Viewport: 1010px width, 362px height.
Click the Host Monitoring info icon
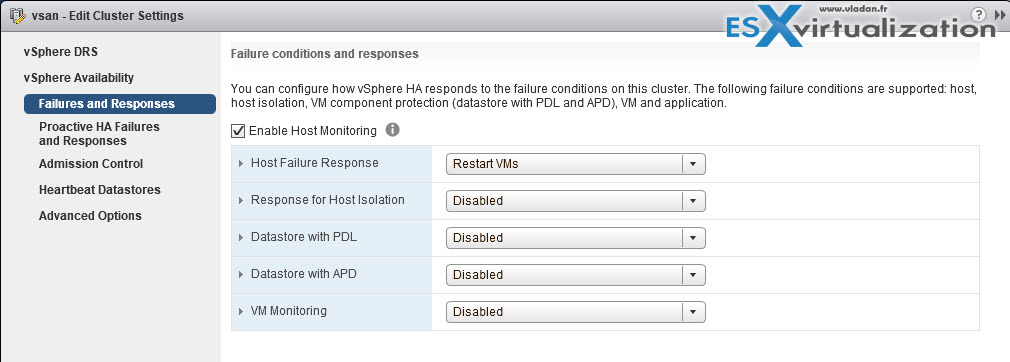point(392,130)
